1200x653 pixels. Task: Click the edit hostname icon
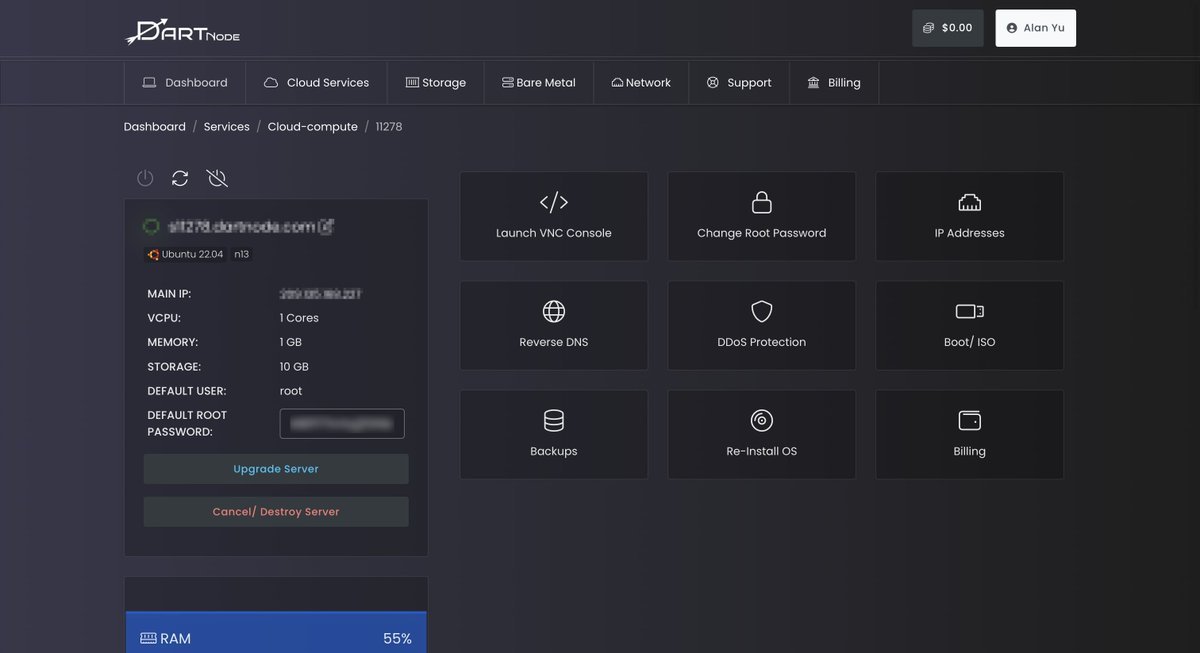click(x=325, y=227)
